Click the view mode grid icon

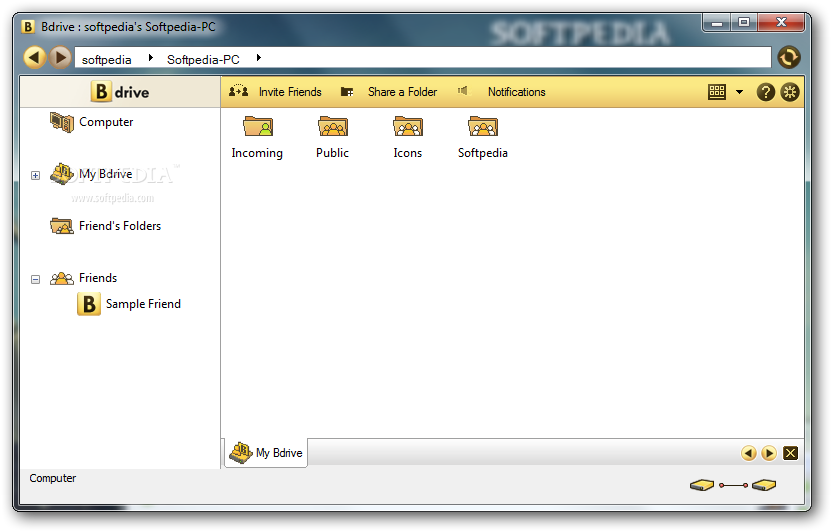pos(717,92)
